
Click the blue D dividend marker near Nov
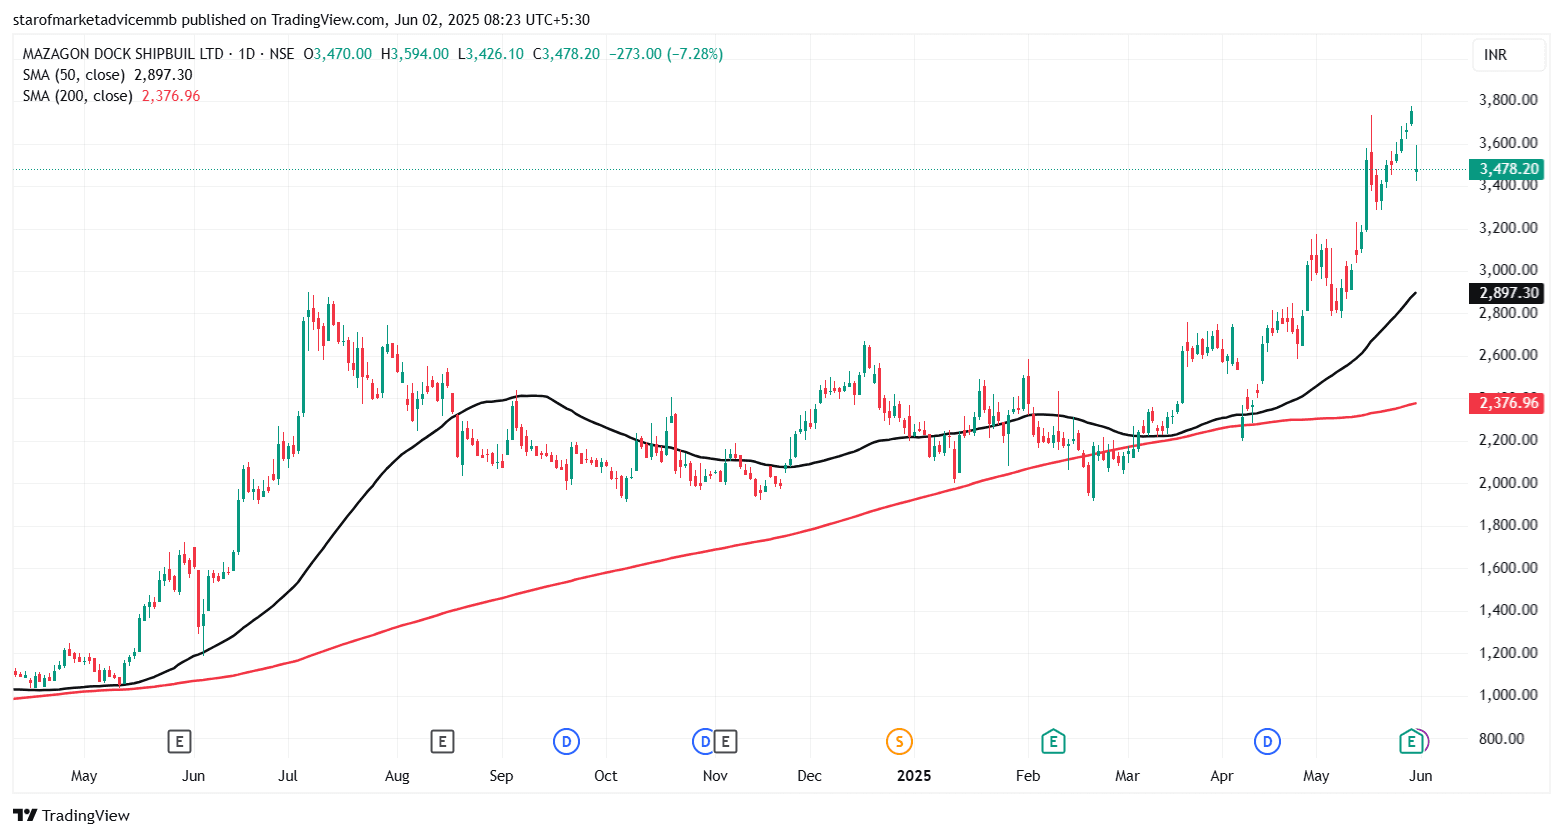(705, 741)
